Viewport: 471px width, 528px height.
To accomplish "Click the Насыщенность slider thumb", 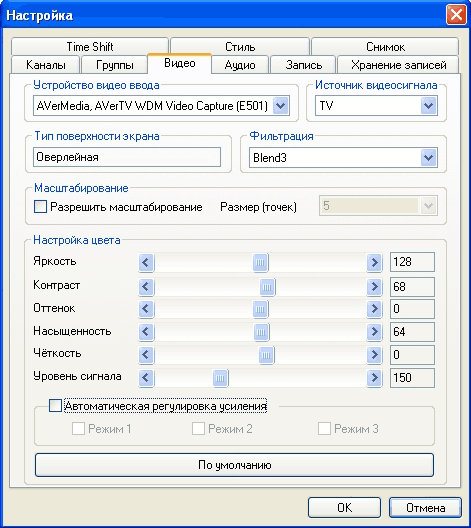I will (261, 332).
